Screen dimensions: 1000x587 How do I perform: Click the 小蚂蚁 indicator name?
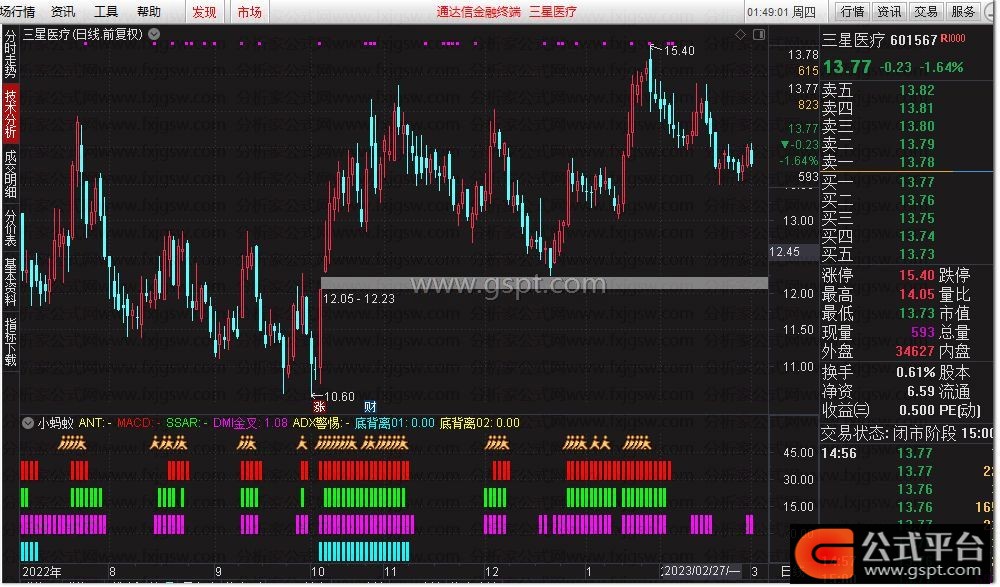point(55,422)
